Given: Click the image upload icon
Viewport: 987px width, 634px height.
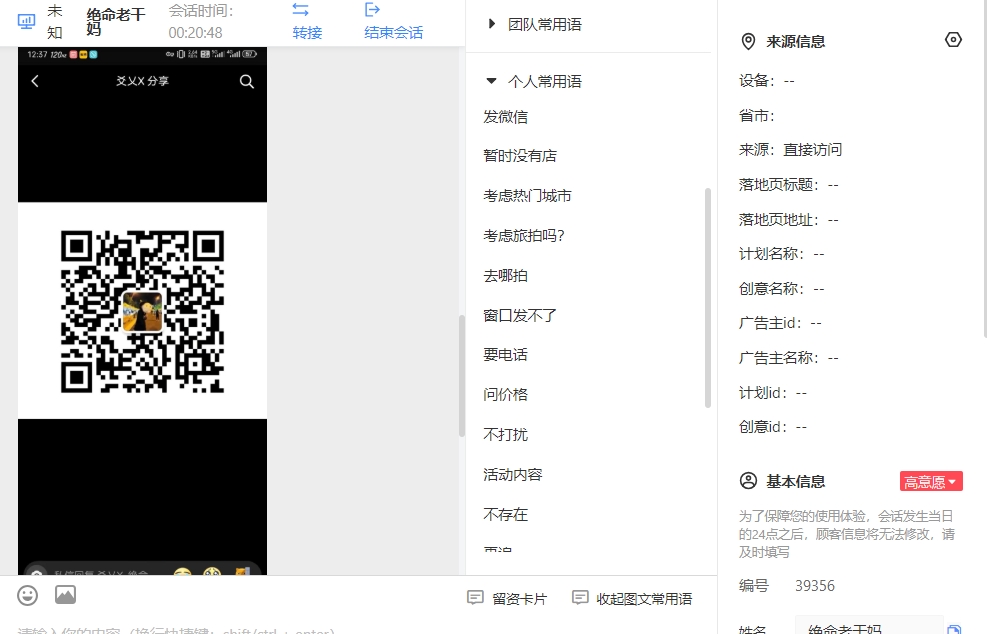Looking at the screenshot, I should click(x=65, y=595).
